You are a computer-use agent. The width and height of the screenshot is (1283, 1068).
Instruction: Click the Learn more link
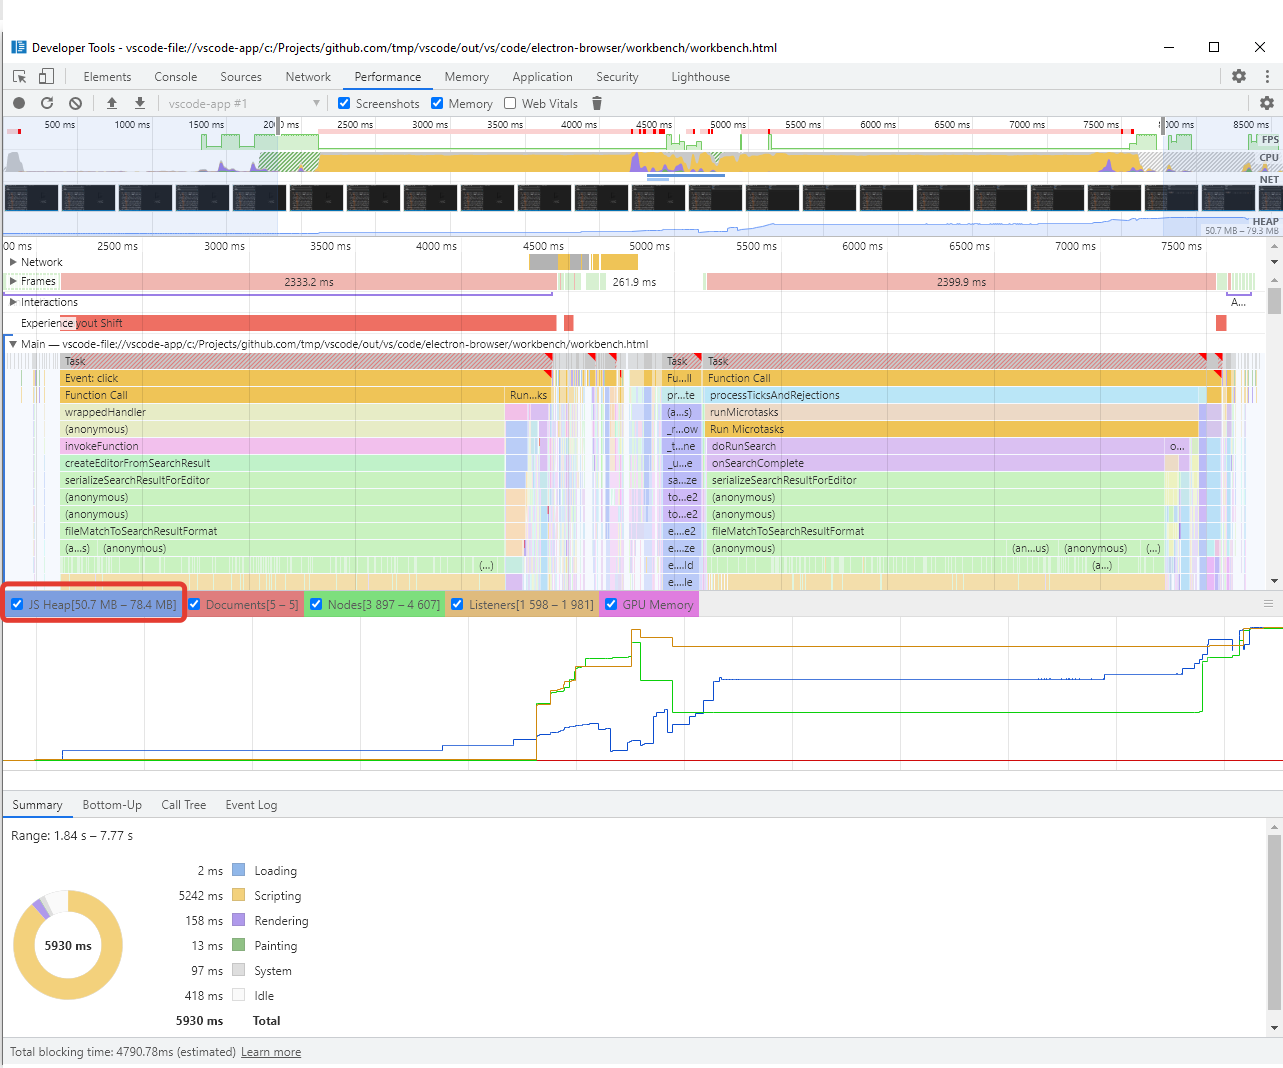[271, 1052]
